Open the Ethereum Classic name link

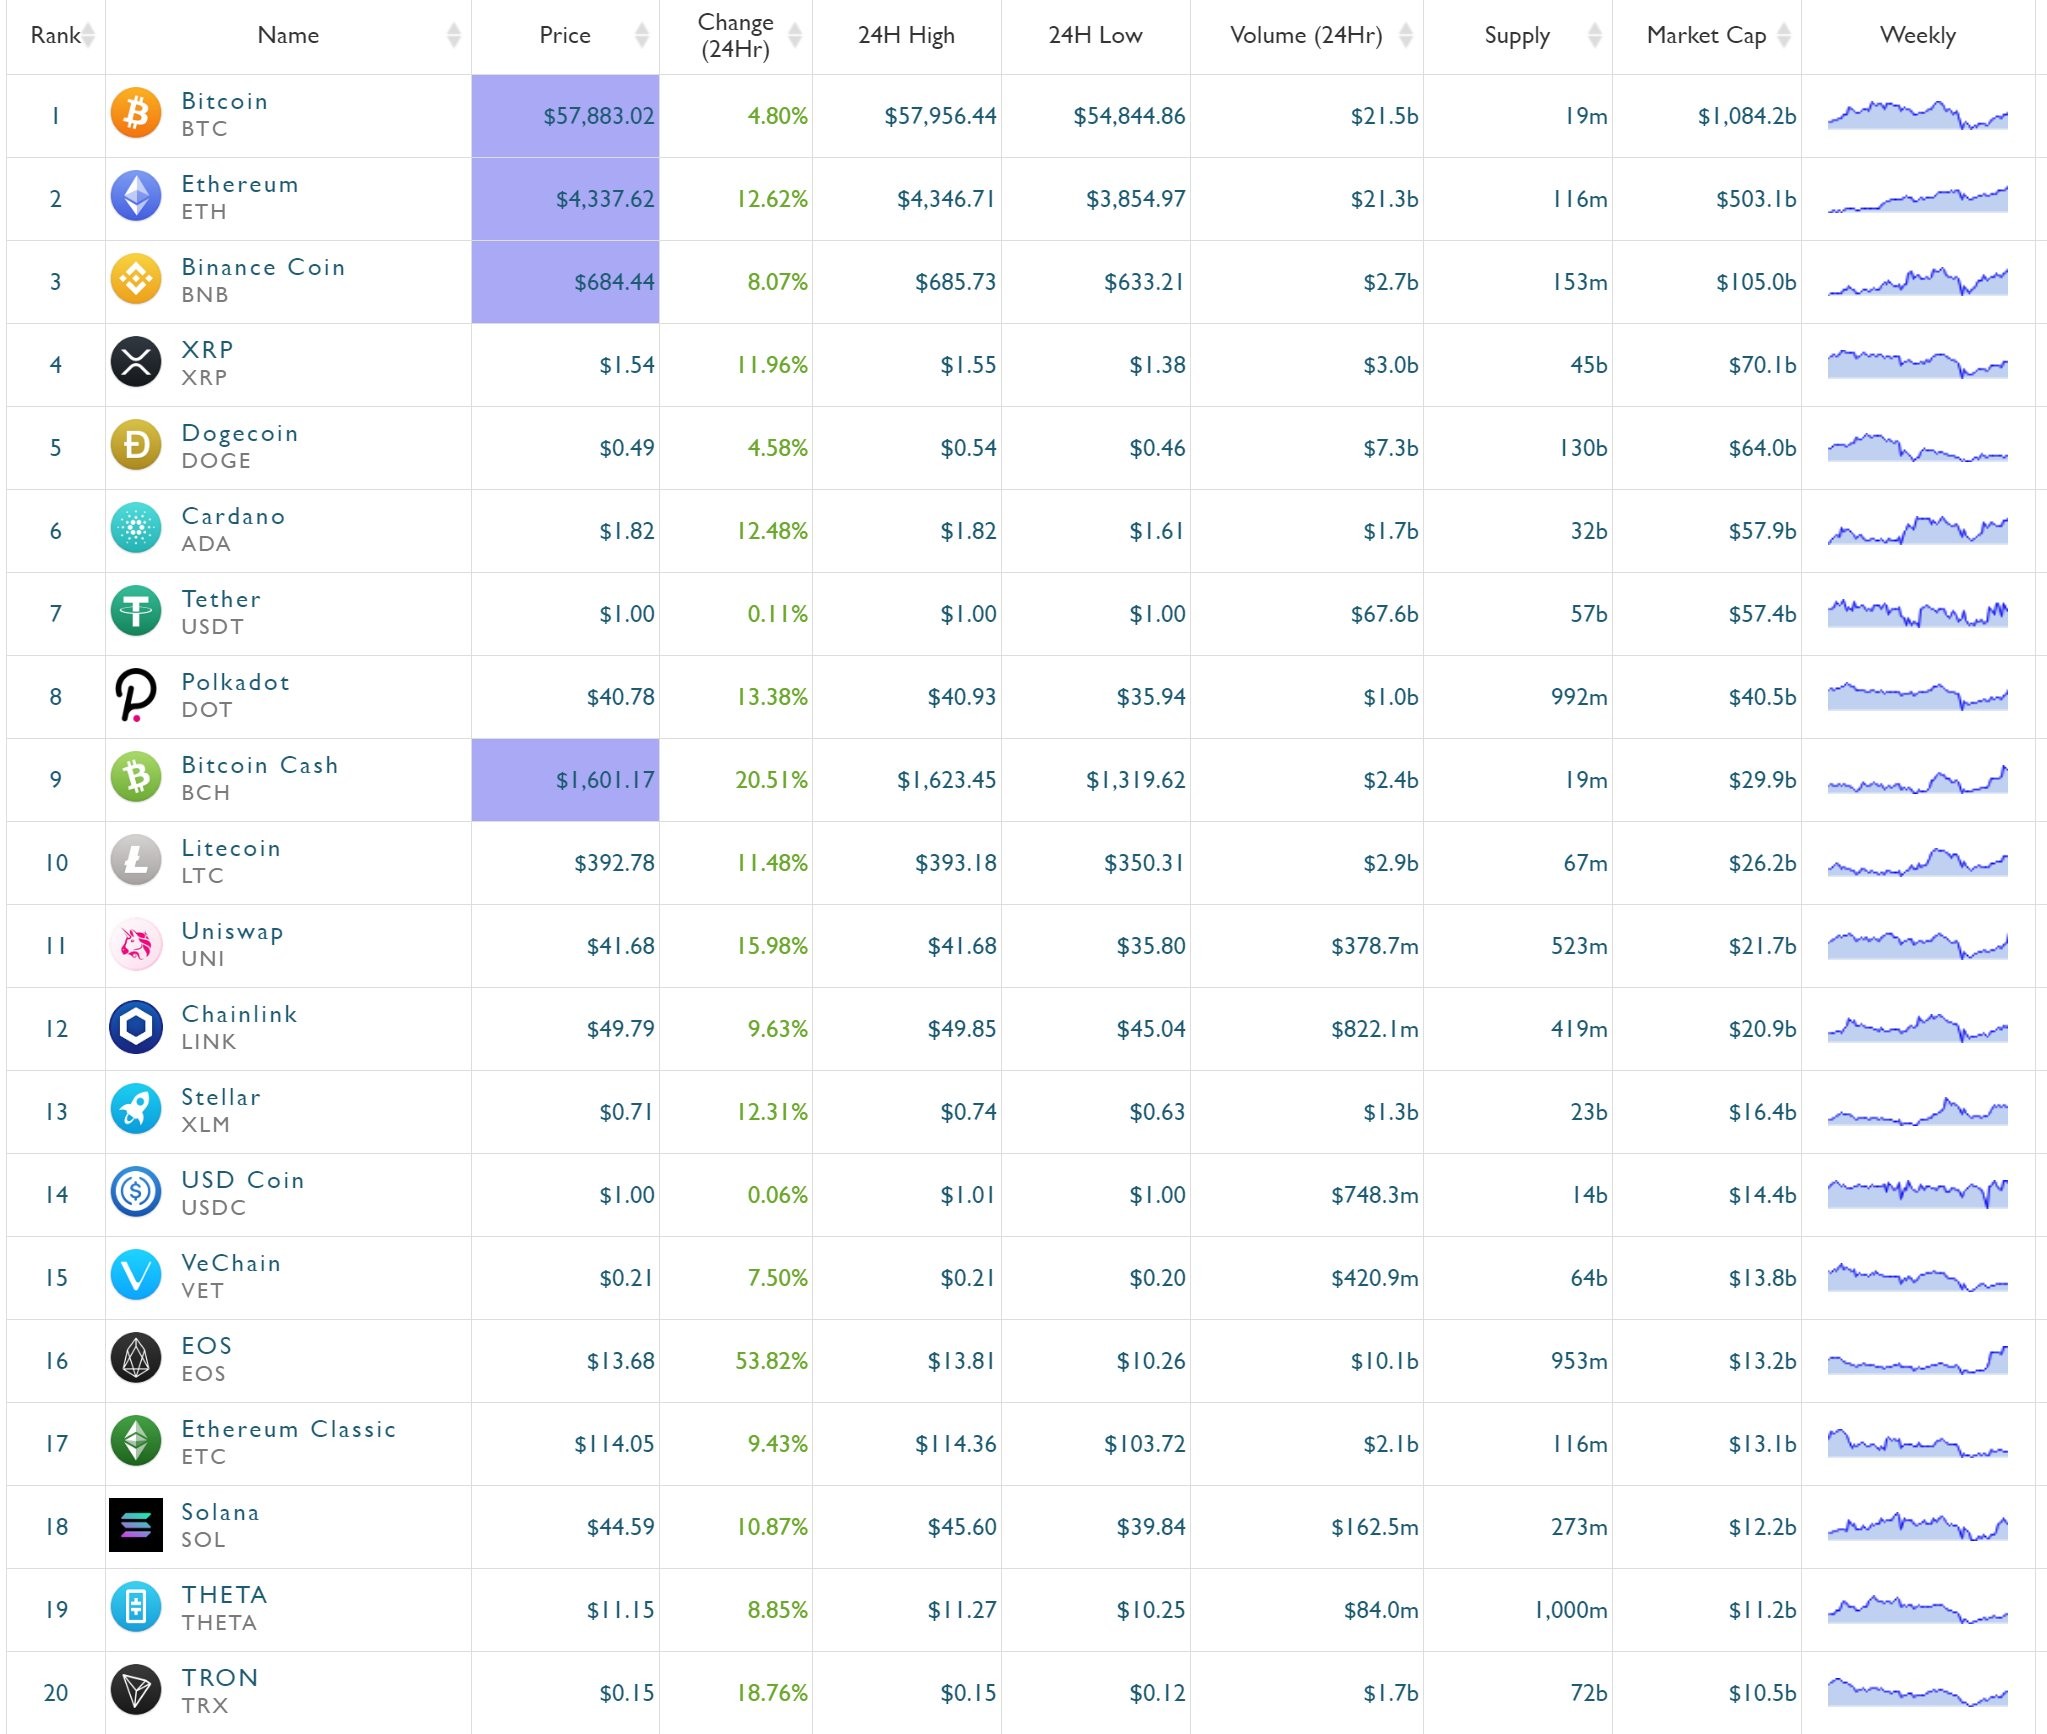point(288,1429)
